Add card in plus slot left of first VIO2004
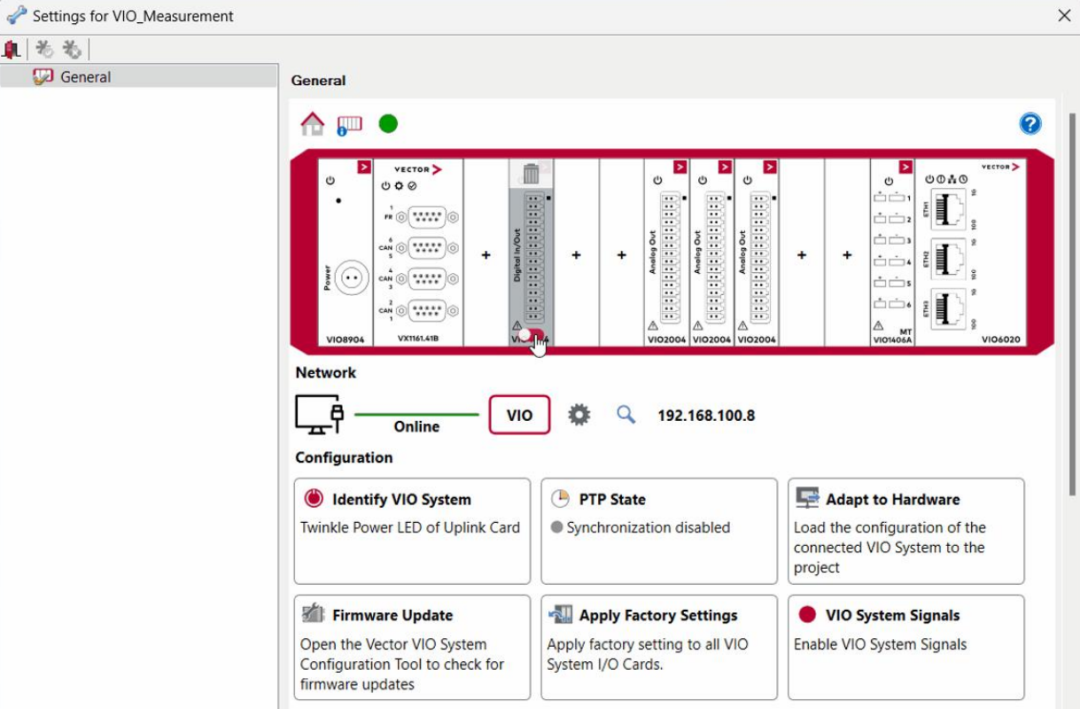The height and width of the screenshot is (709, 1080). tap(621, 255)
